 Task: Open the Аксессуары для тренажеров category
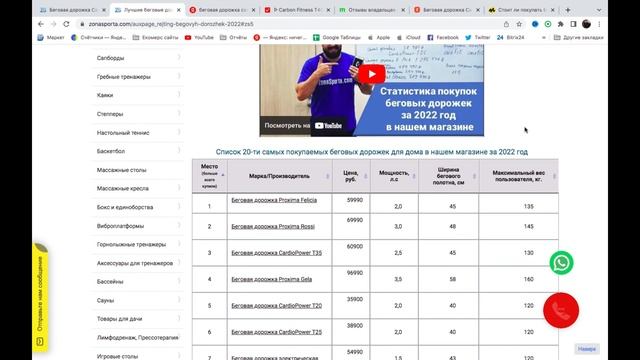[135, 263]
